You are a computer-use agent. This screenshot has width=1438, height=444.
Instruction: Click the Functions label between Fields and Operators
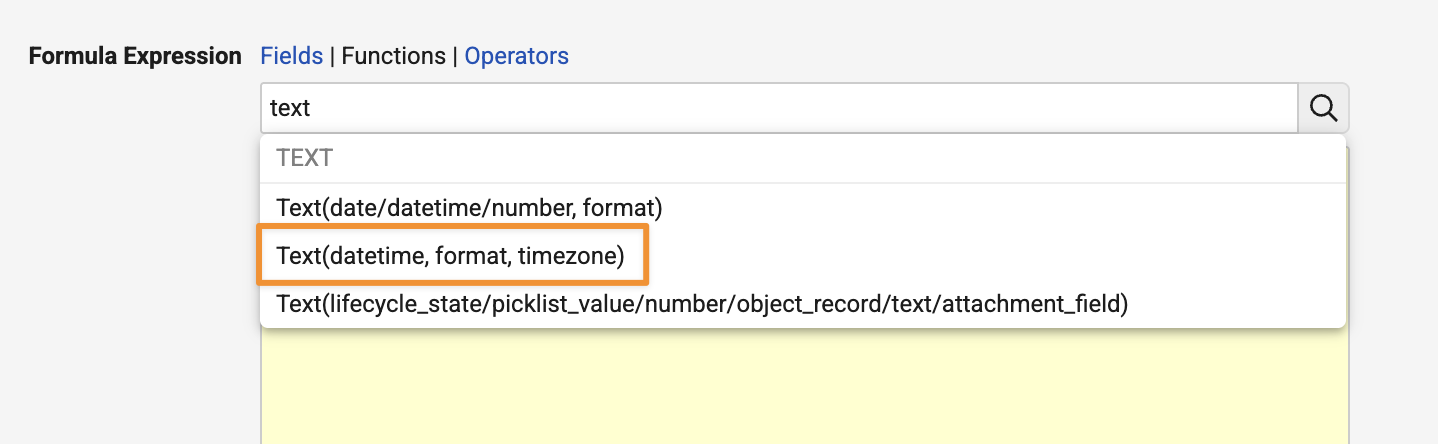393,56
